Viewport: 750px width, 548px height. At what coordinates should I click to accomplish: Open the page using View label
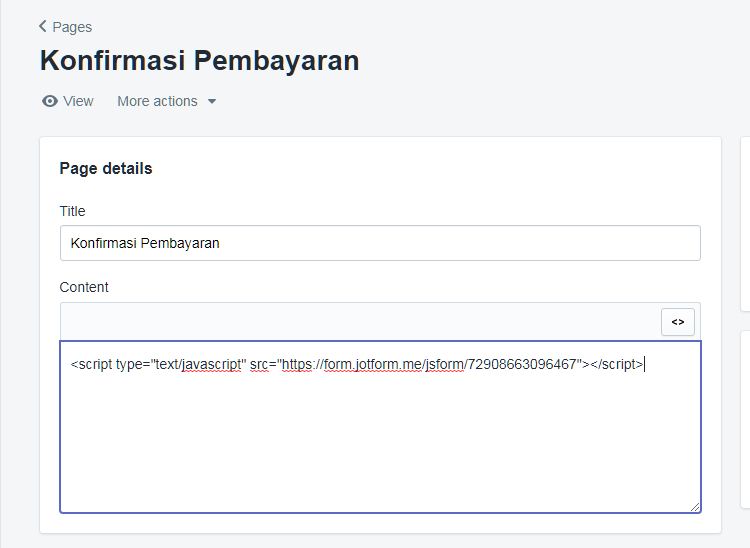click(x=78, y=101)
